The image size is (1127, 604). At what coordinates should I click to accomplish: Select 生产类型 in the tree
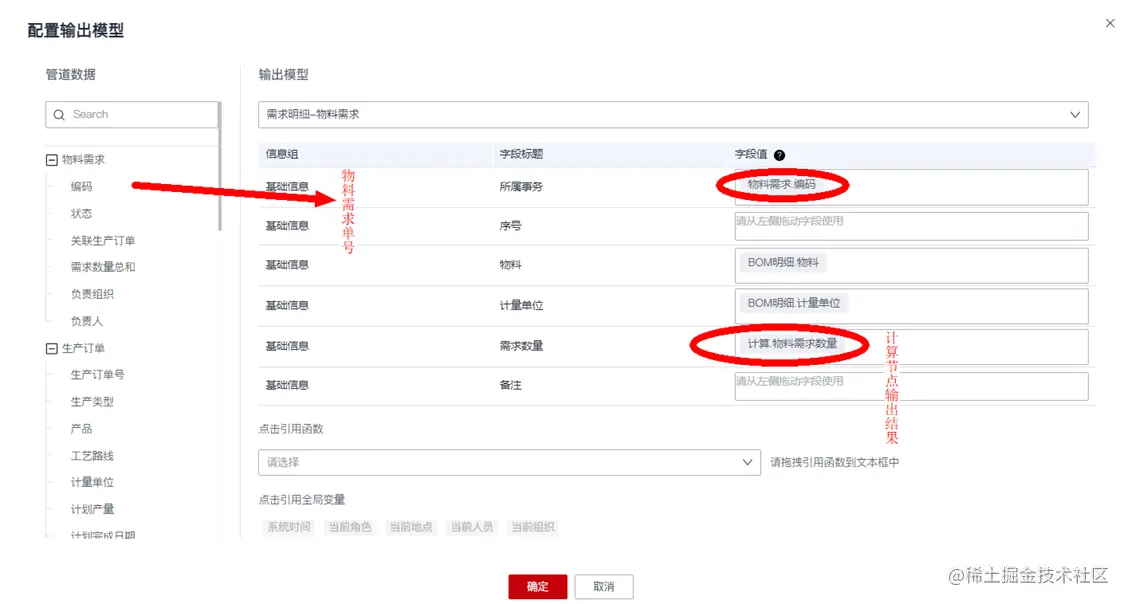pos(92,402)
